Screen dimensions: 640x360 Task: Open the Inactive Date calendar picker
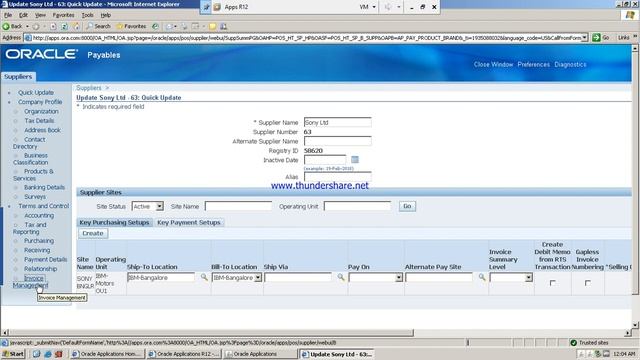pos(355,160)
